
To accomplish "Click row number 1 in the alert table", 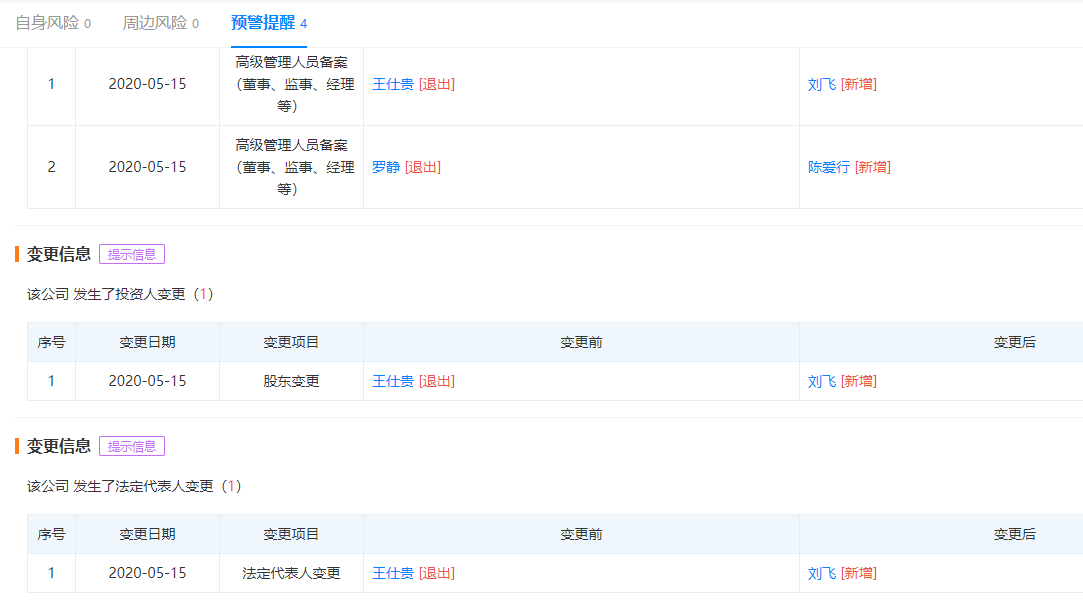I will click(51, 84).
